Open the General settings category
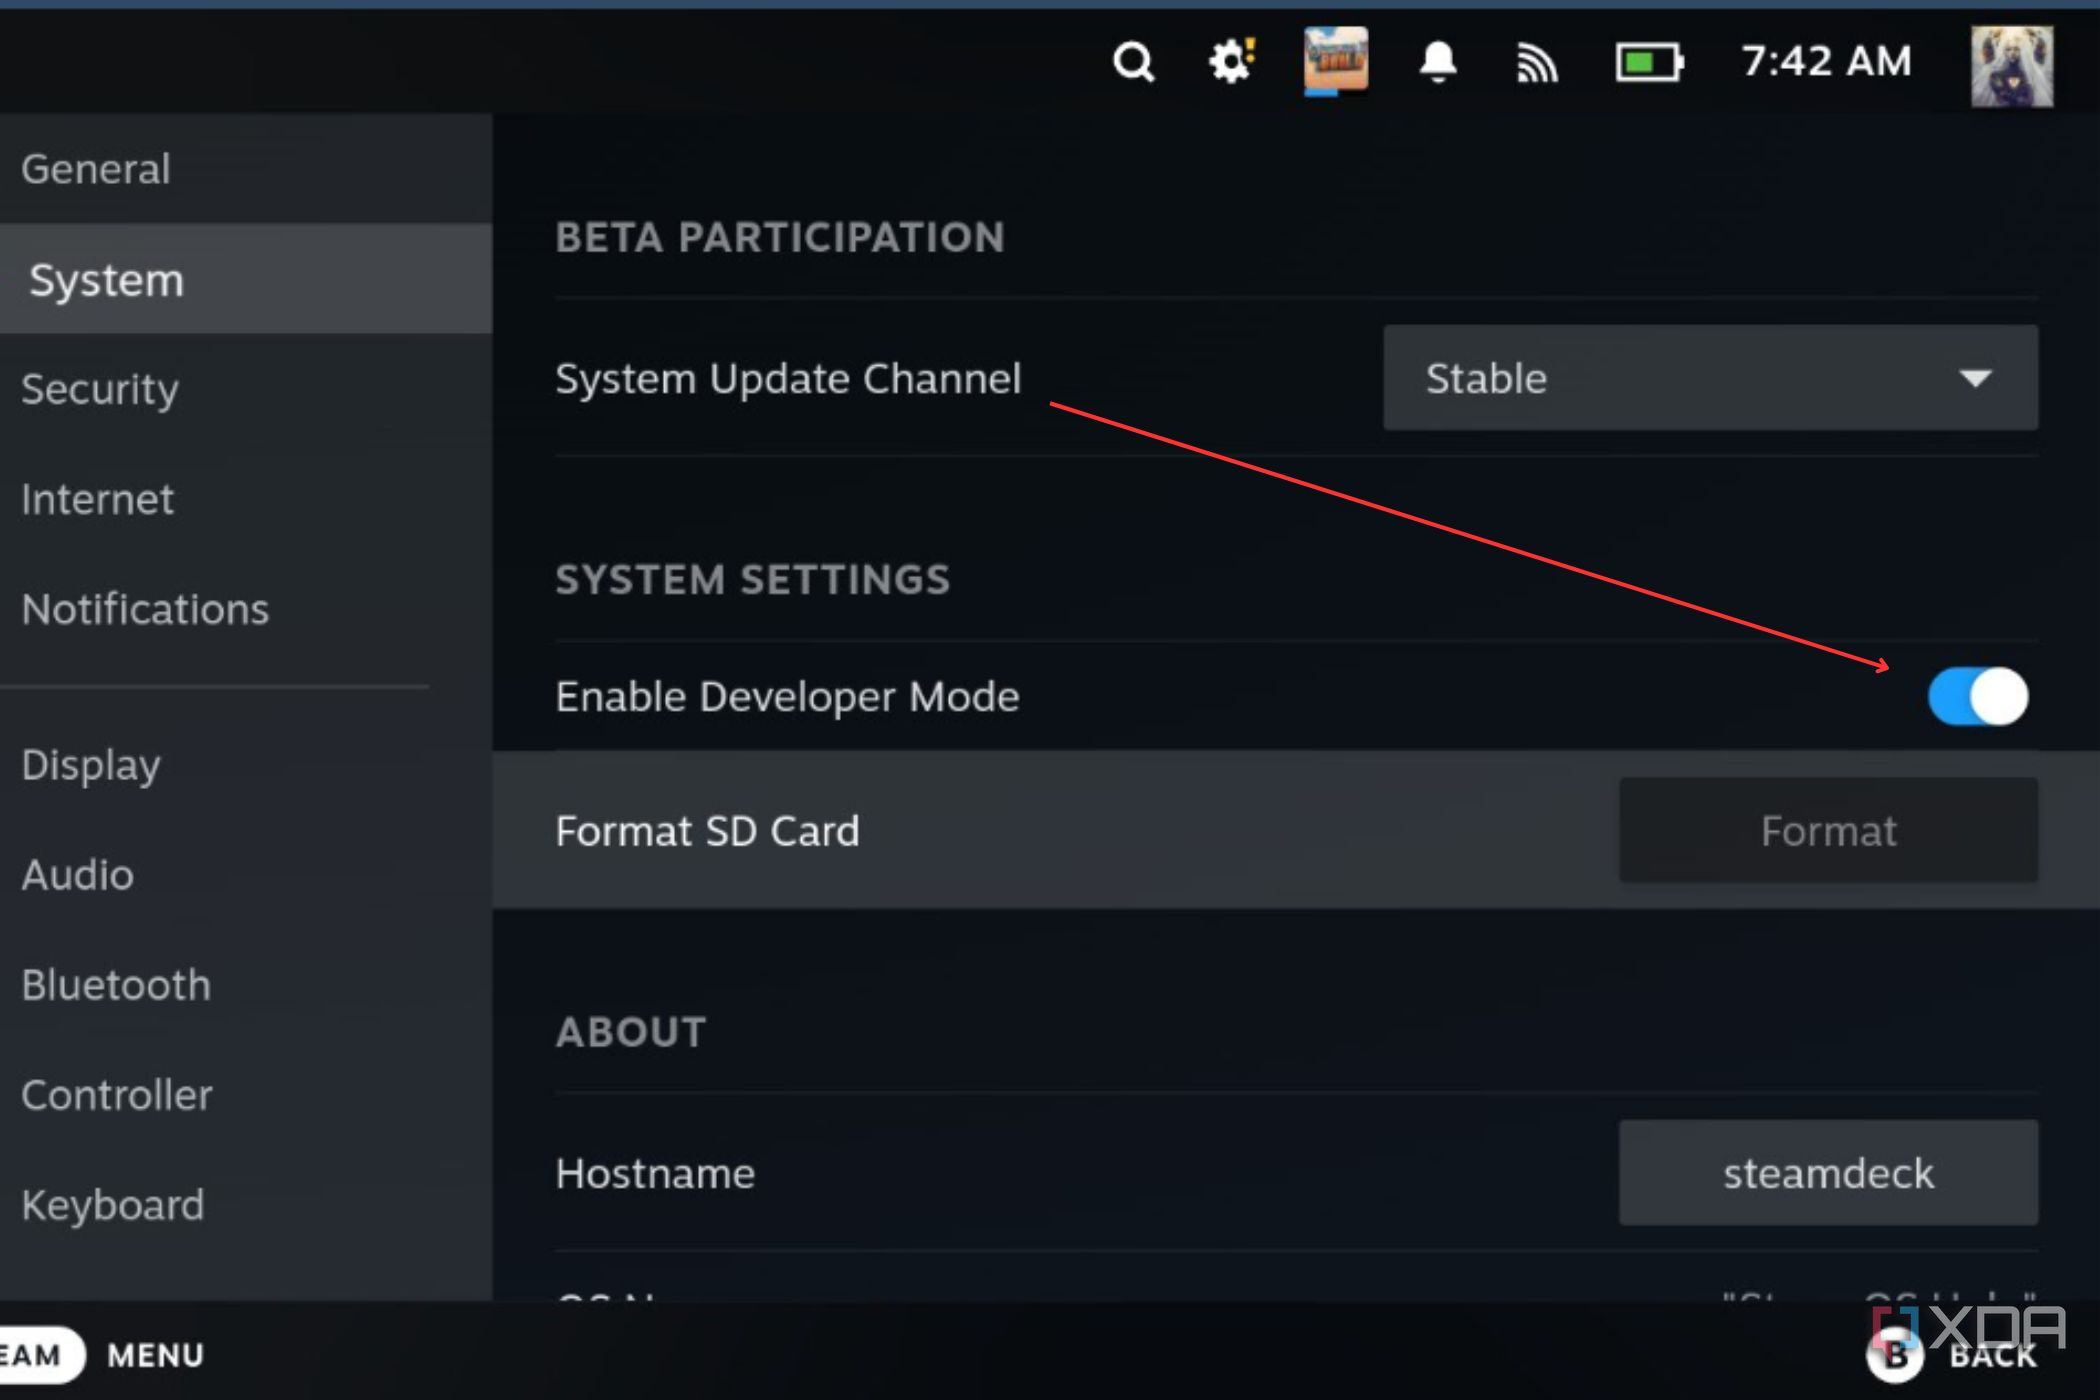This screenshot has height=1400, width=2100. 96,169
